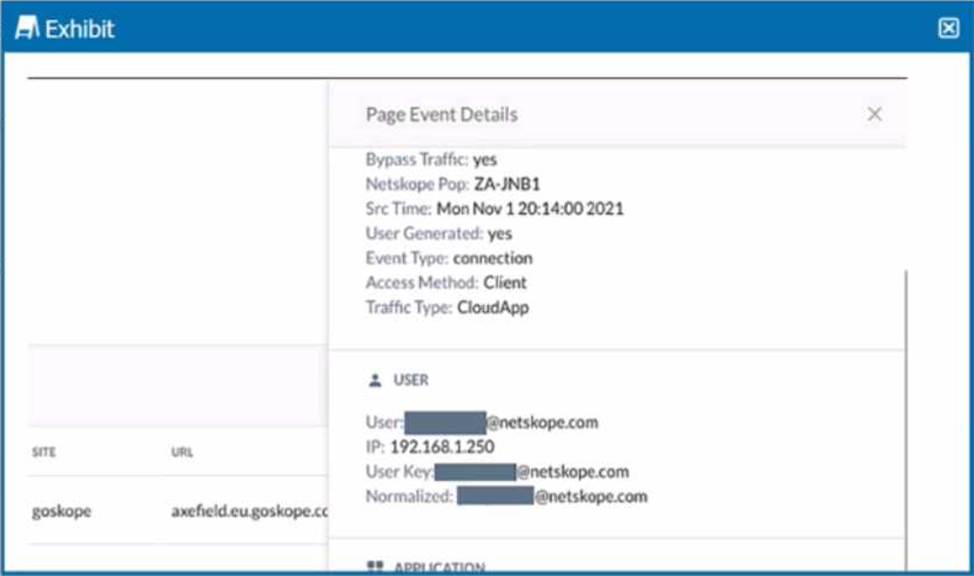This screenshot has height=576, width=974.
Task: Click the User Key email value
Action: (532, 472)
